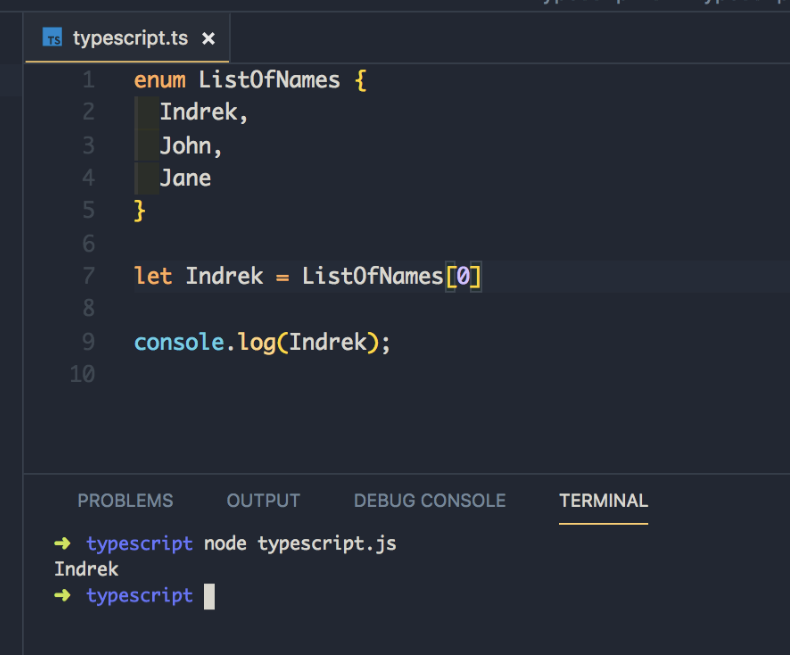Place cursor on the enum keyword
This screenshot has width=790, height=656.
click(160, 80)
